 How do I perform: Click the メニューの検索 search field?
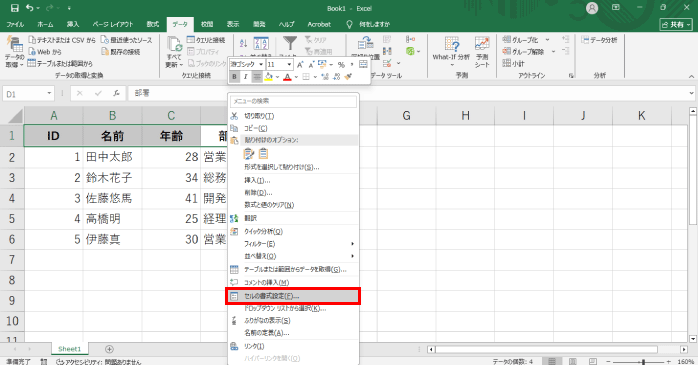pos(293,101)
